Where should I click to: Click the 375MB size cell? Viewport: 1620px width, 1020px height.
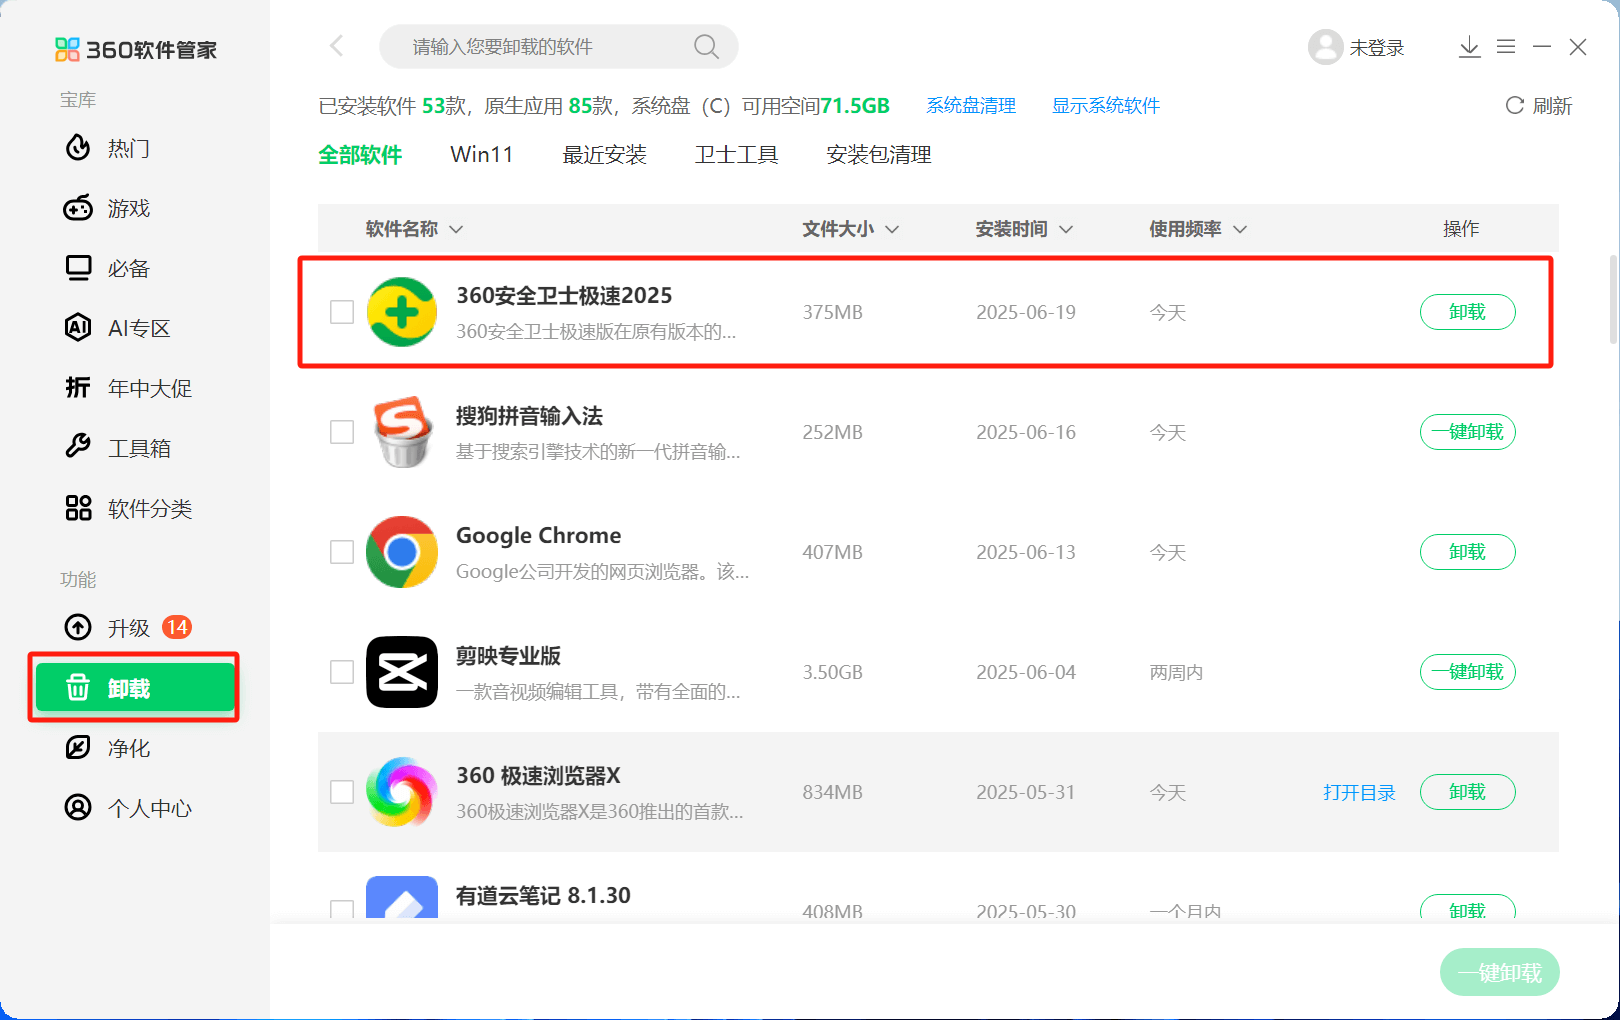tap(832, 312)
